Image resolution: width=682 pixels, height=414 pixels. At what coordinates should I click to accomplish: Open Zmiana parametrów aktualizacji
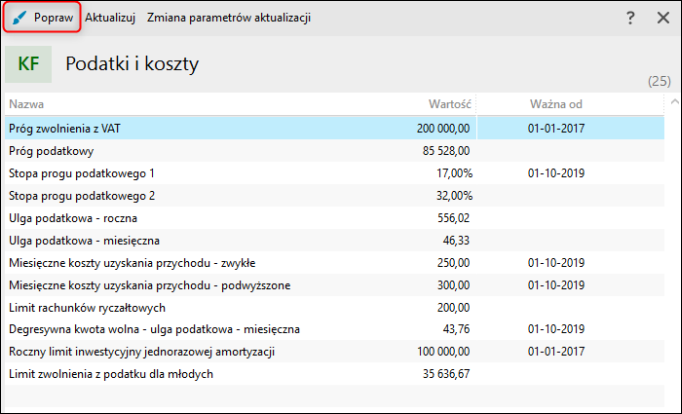229,18
